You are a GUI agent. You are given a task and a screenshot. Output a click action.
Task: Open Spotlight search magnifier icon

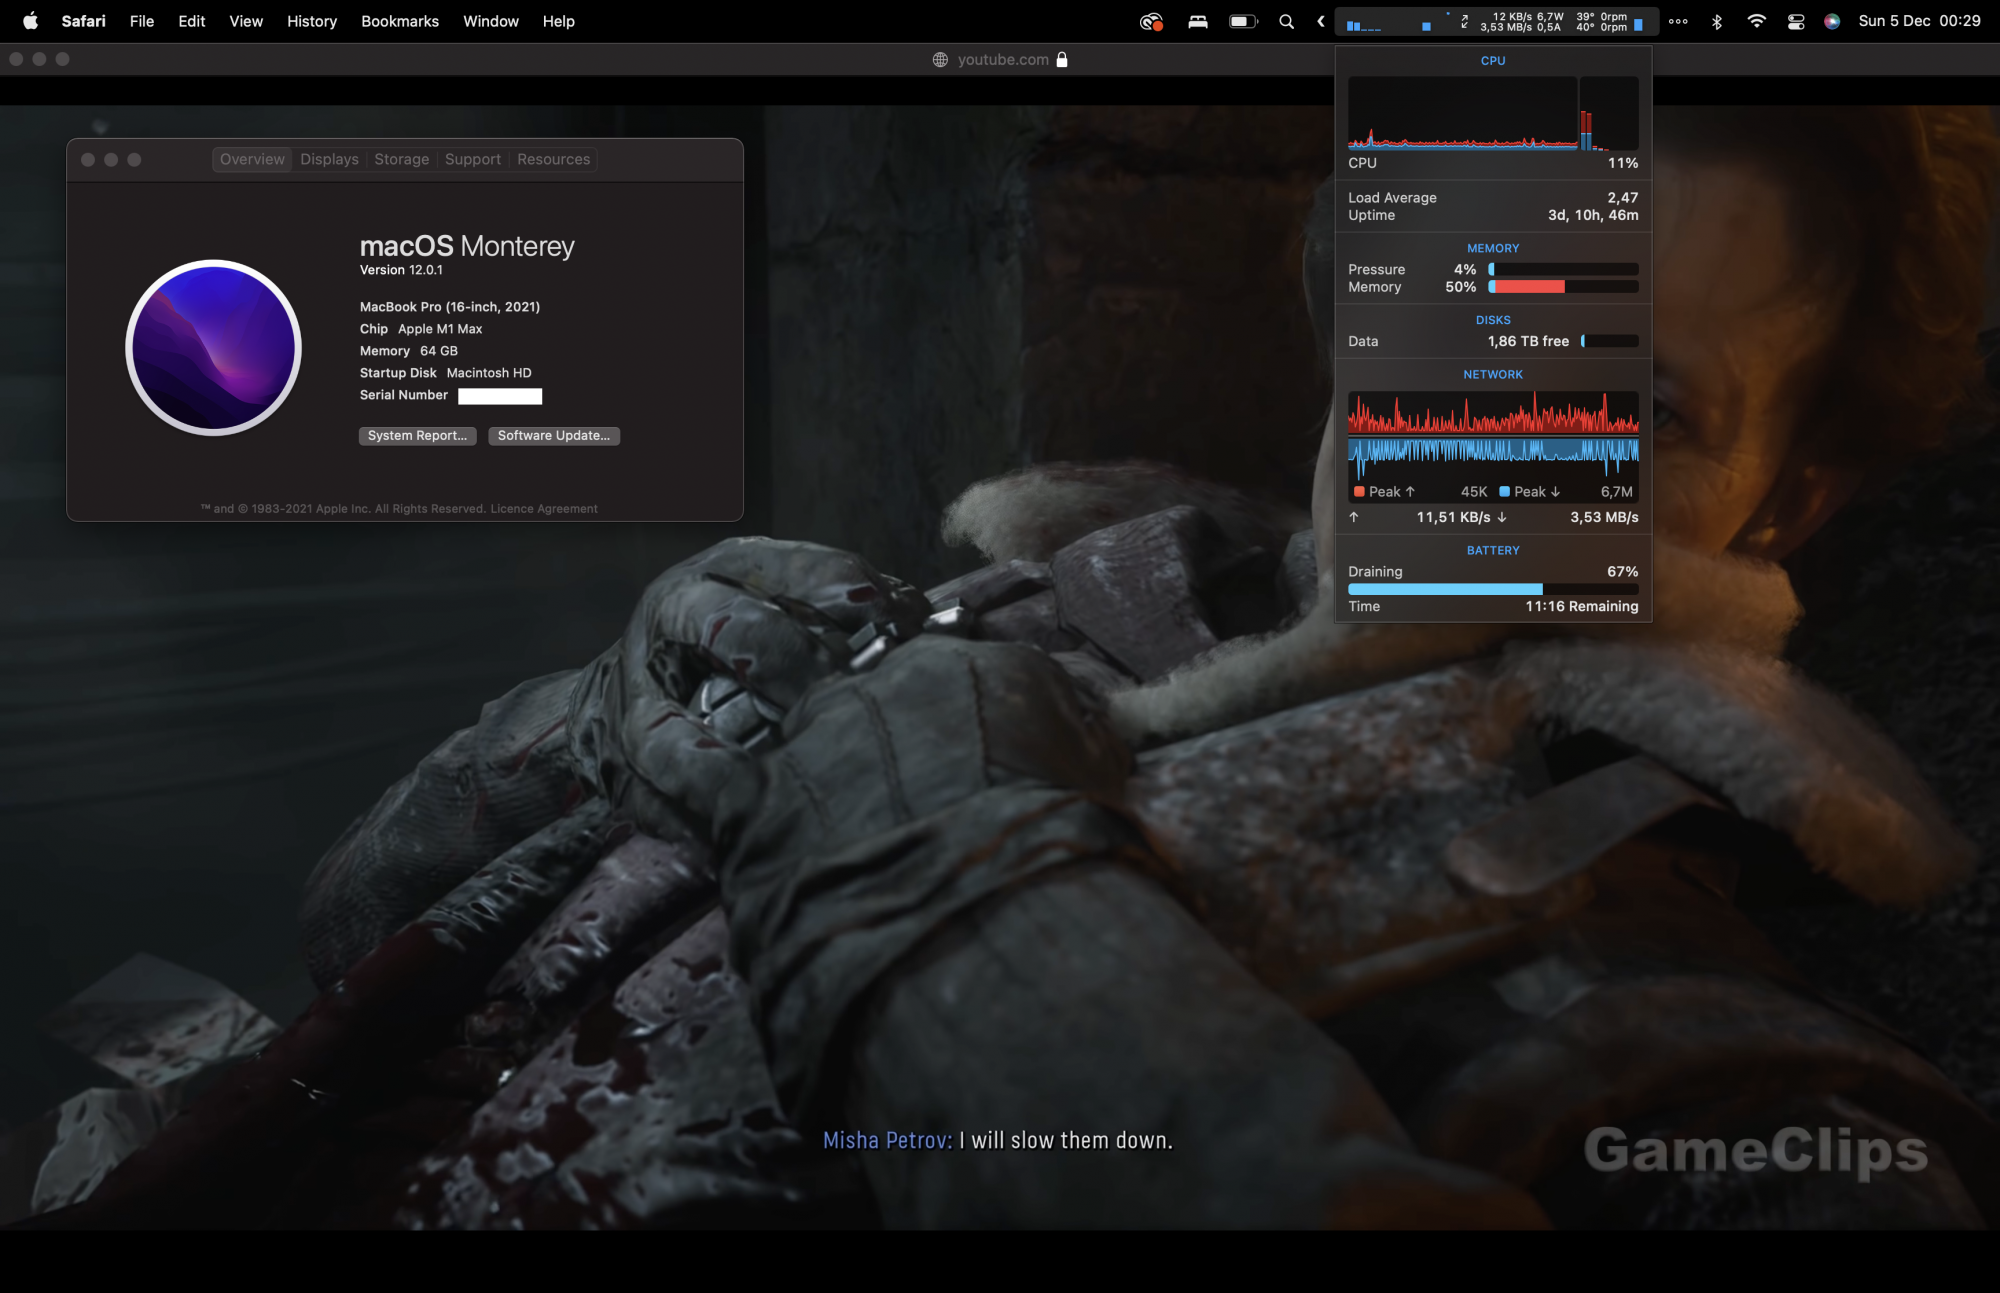click(1287, 21)
